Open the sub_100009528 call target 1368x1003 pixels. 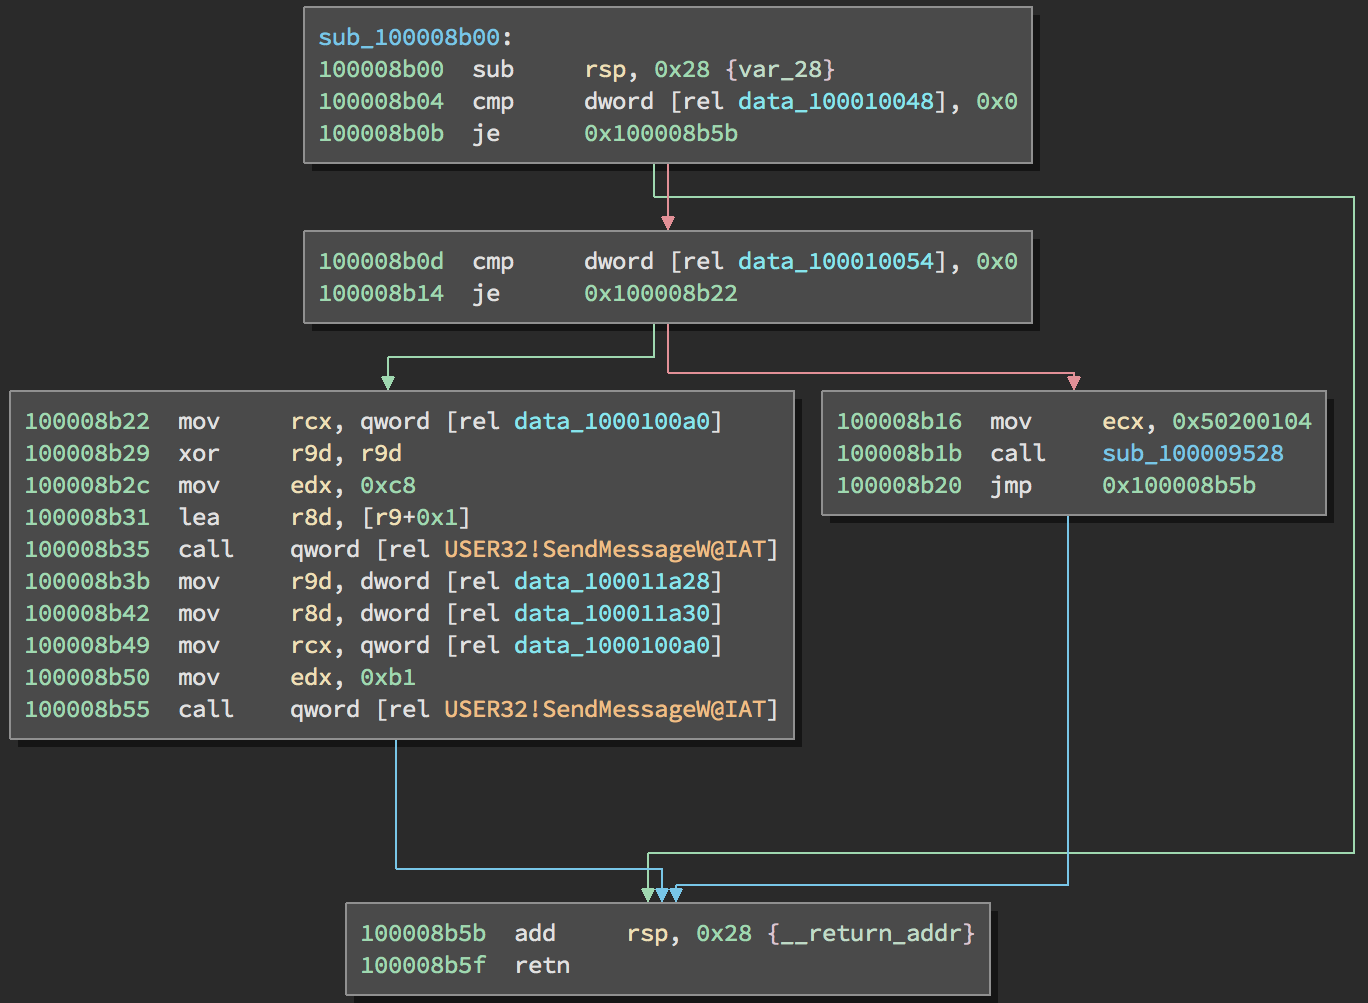coord(1192,454)
